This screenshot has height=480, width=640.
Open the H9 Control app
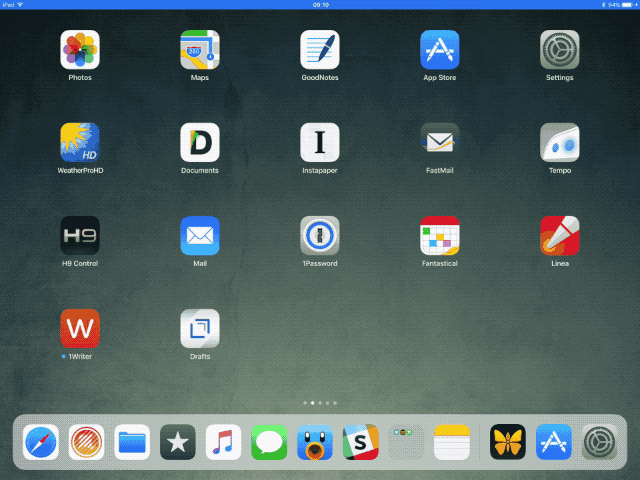pos(80,236)
